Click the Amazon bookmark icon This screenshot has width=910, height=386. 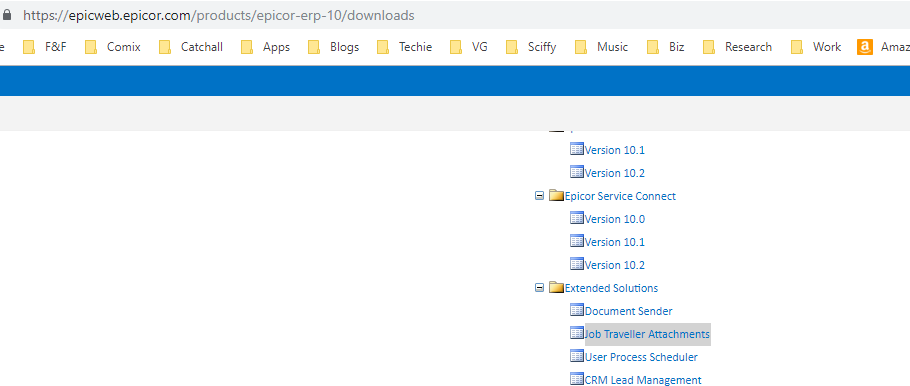point(865,47)
